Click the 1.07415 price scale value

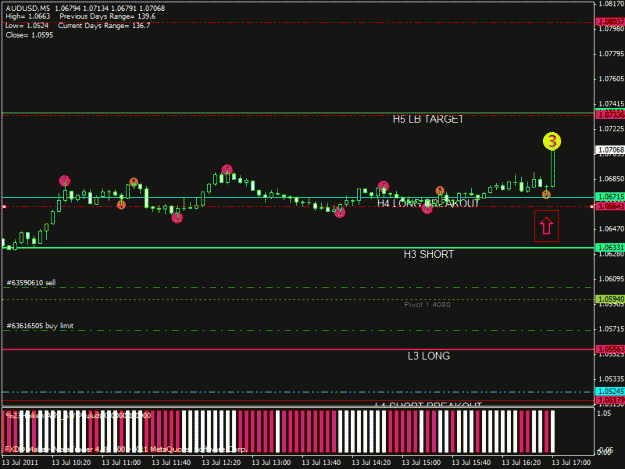click(611, 104)
